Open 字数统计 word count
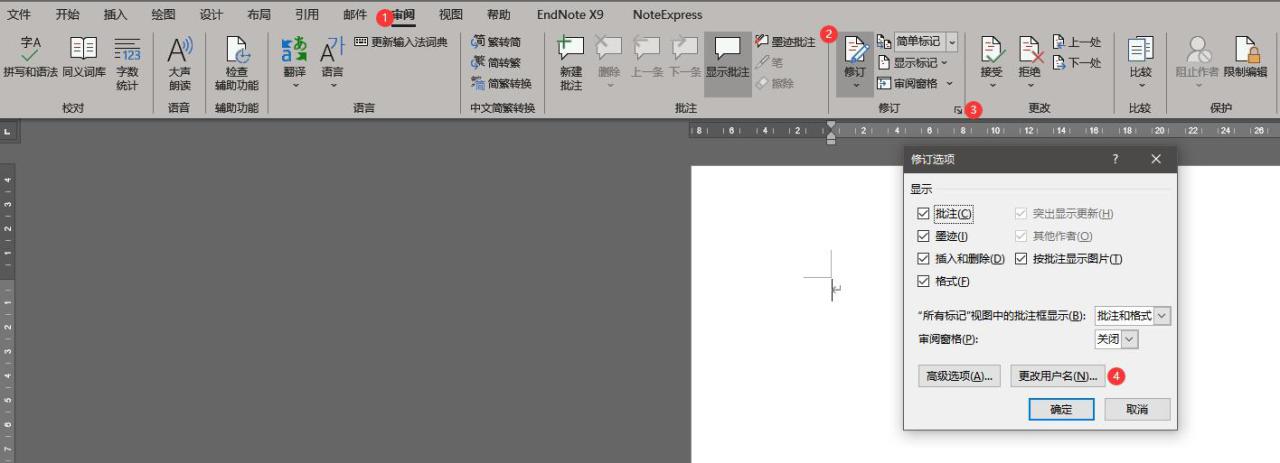The height and width of the screenshot is (463, 1280). coord(127,62)
